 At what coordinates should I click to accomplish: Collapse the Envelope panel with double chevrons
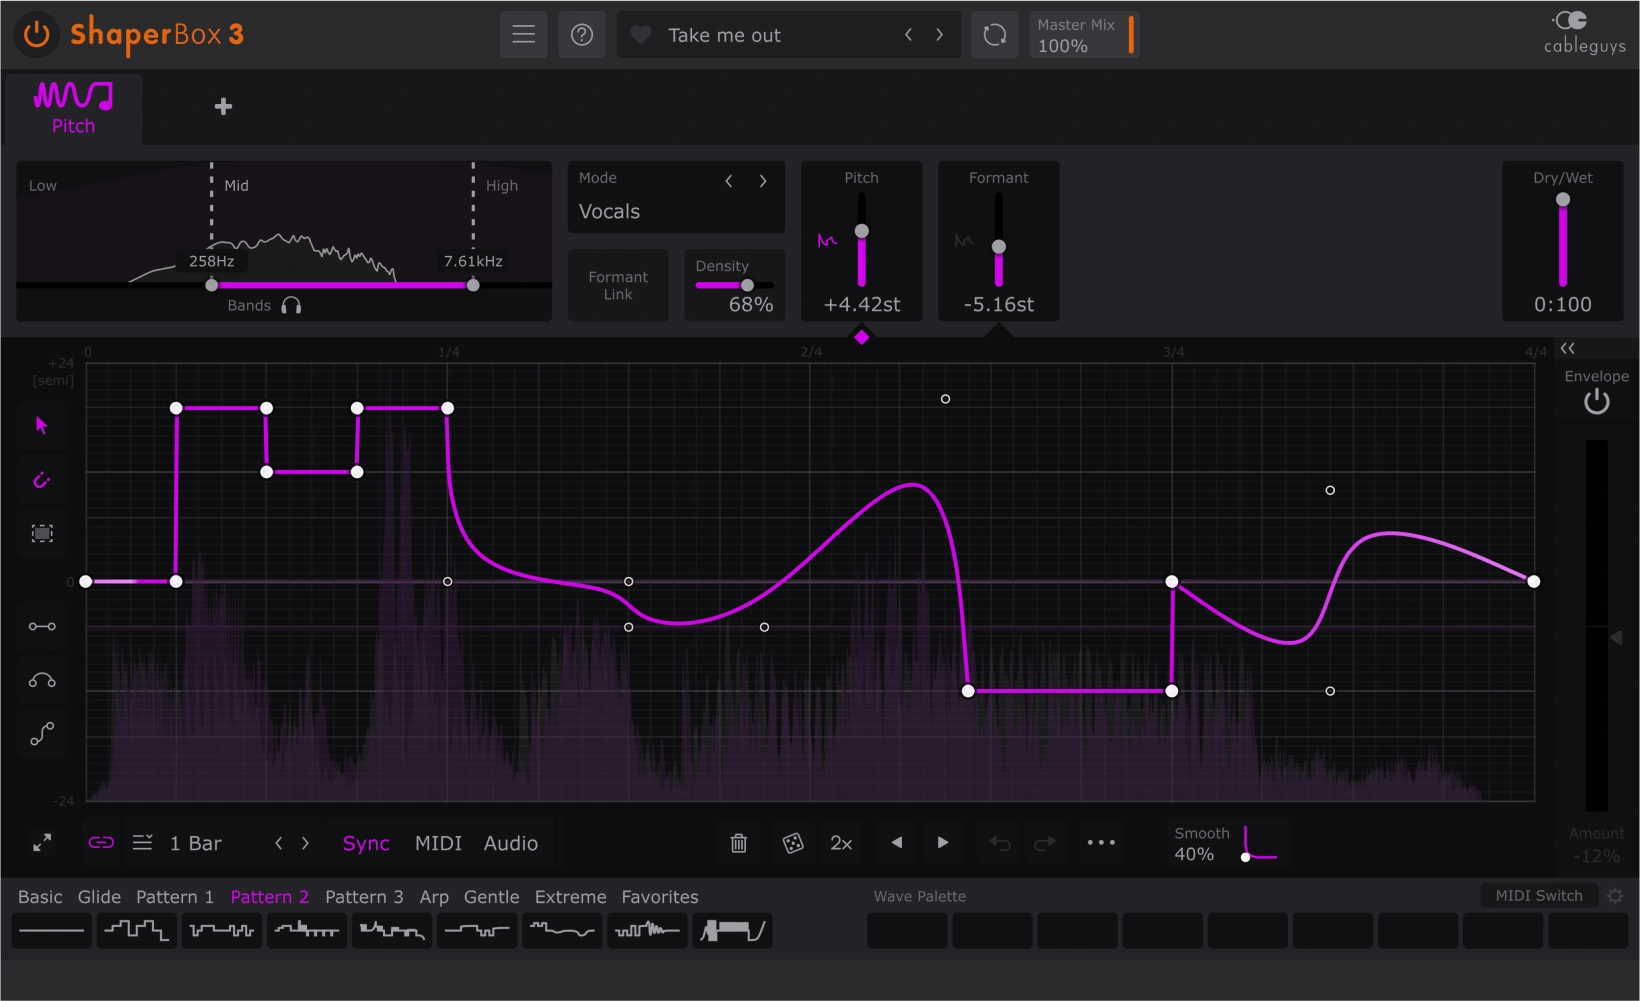tap(1568, 348)
